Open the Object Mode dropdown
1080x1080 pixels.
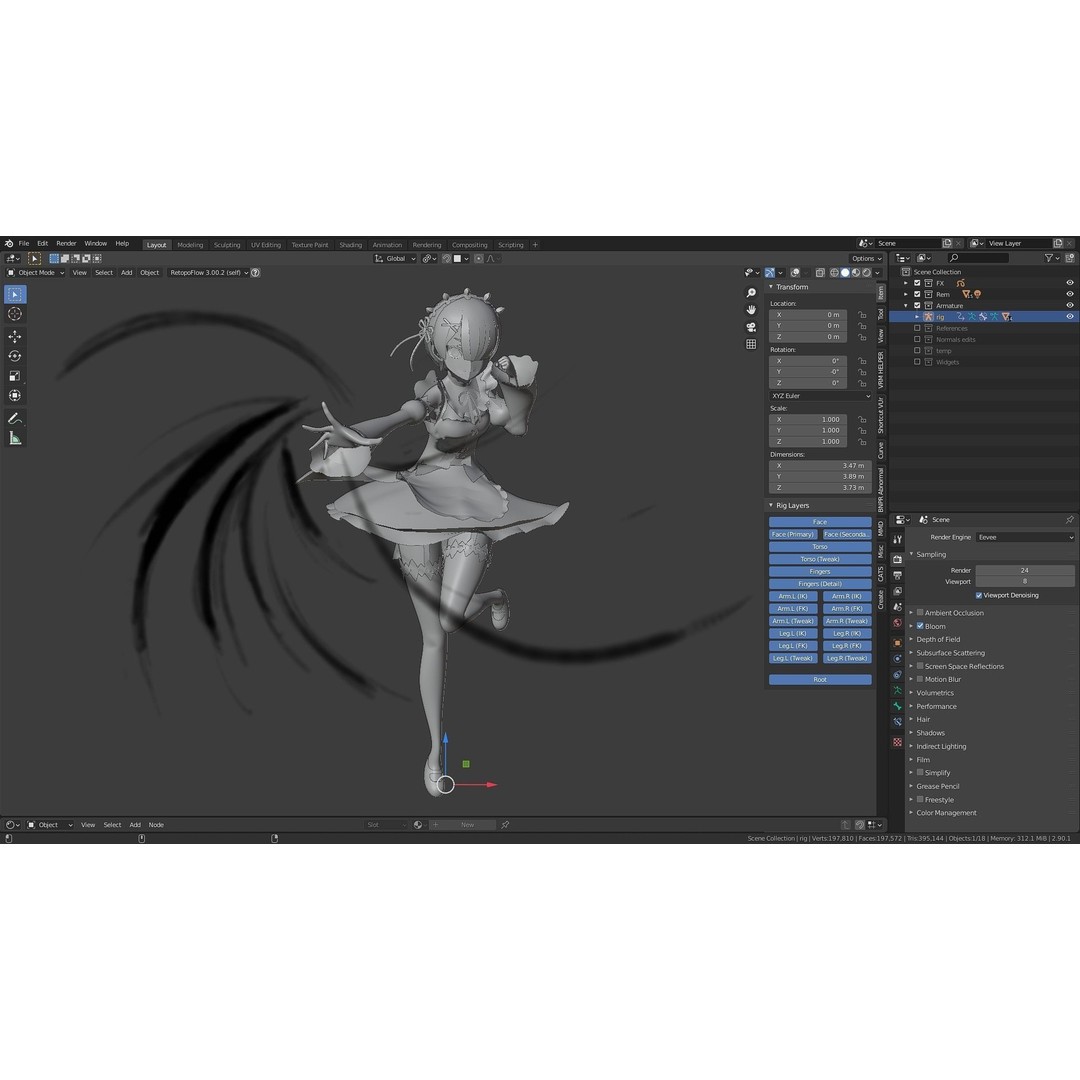(35, 273)
